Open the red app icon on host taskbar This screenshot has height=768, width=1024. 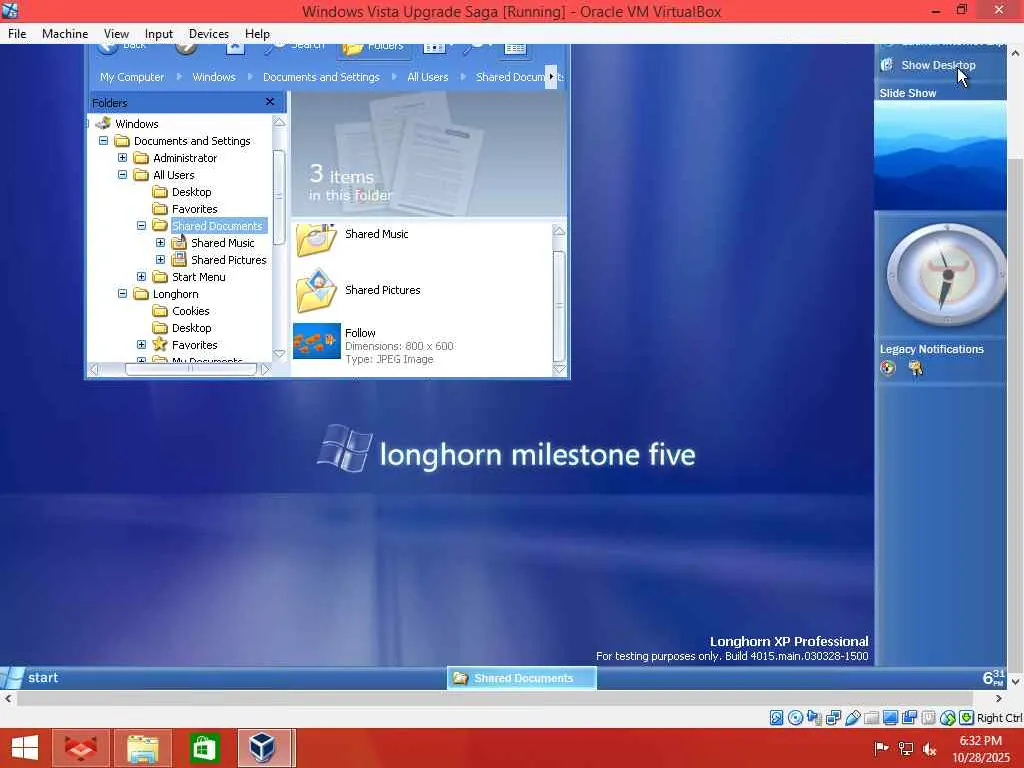(x=81, y=748)
